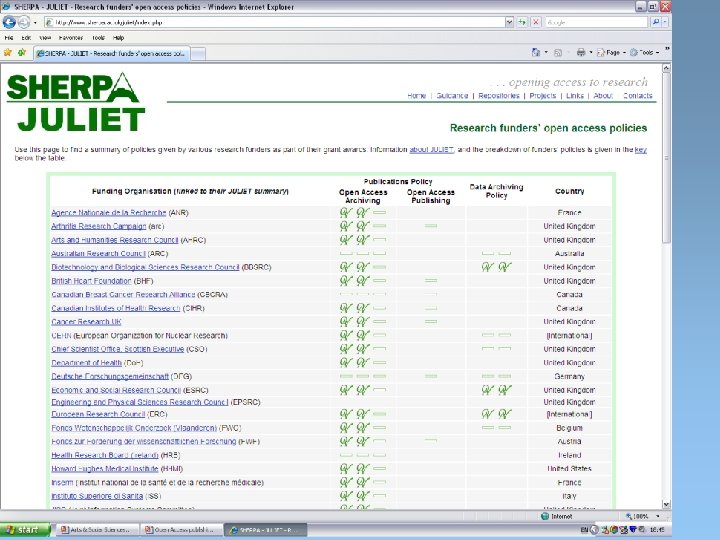
Task: Open the File menu
Action: (x=9, y=38)
